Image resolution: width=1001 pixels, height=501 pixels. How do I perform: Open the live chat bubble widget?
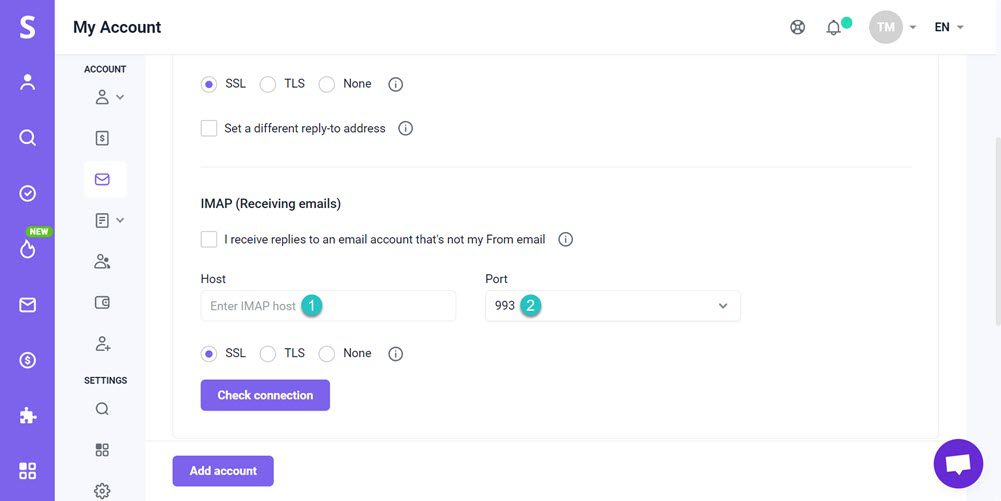point(958,464)
